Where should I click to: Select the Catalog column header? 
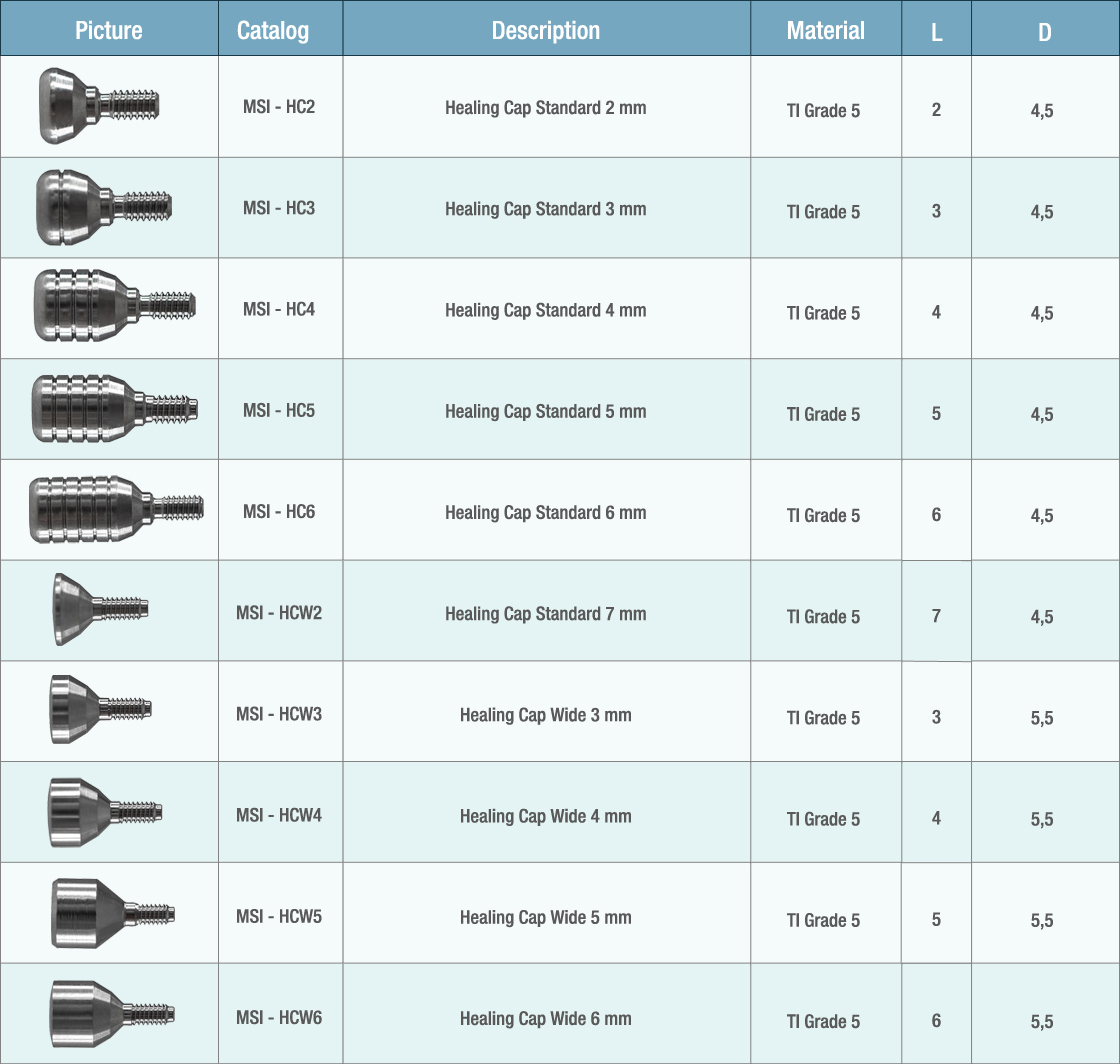pyautogui.click(x=273, y=30)
